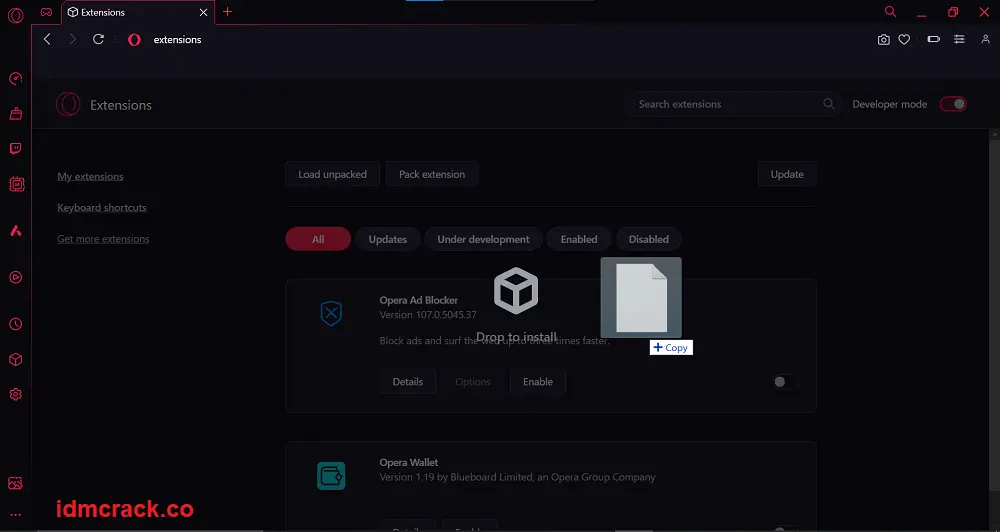Open Extensions cube icon in sidebar
Image resolution: width=1000 pixels, height=532 pixels.
tap(16, 360)
